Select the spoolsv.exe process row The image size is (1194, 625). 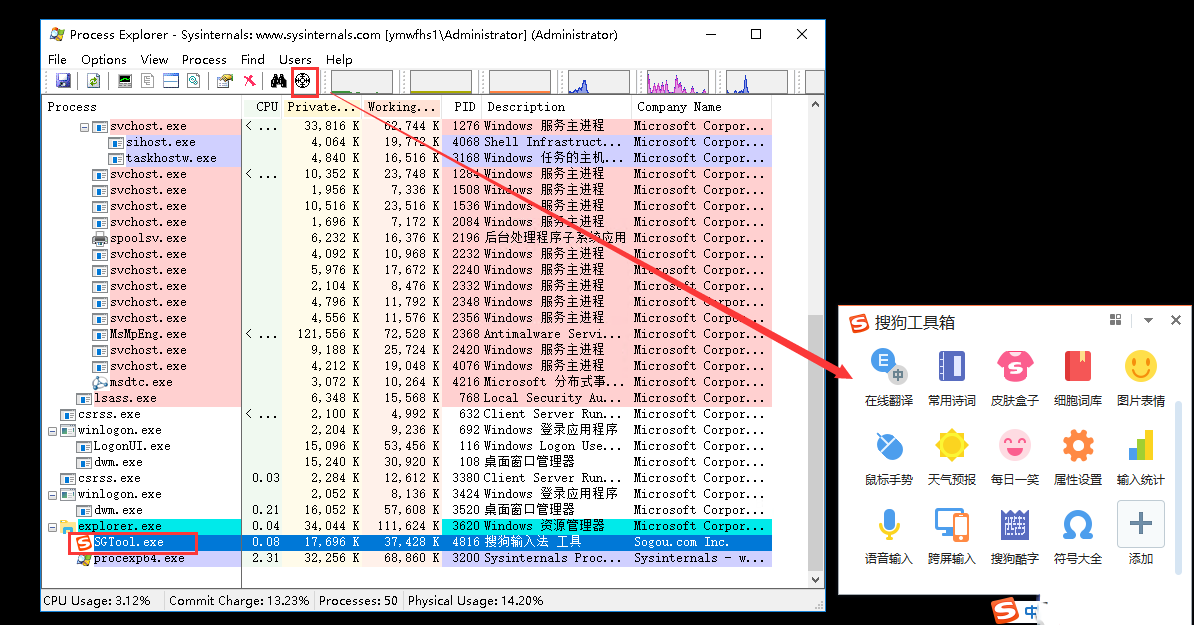tap(407, 238)
